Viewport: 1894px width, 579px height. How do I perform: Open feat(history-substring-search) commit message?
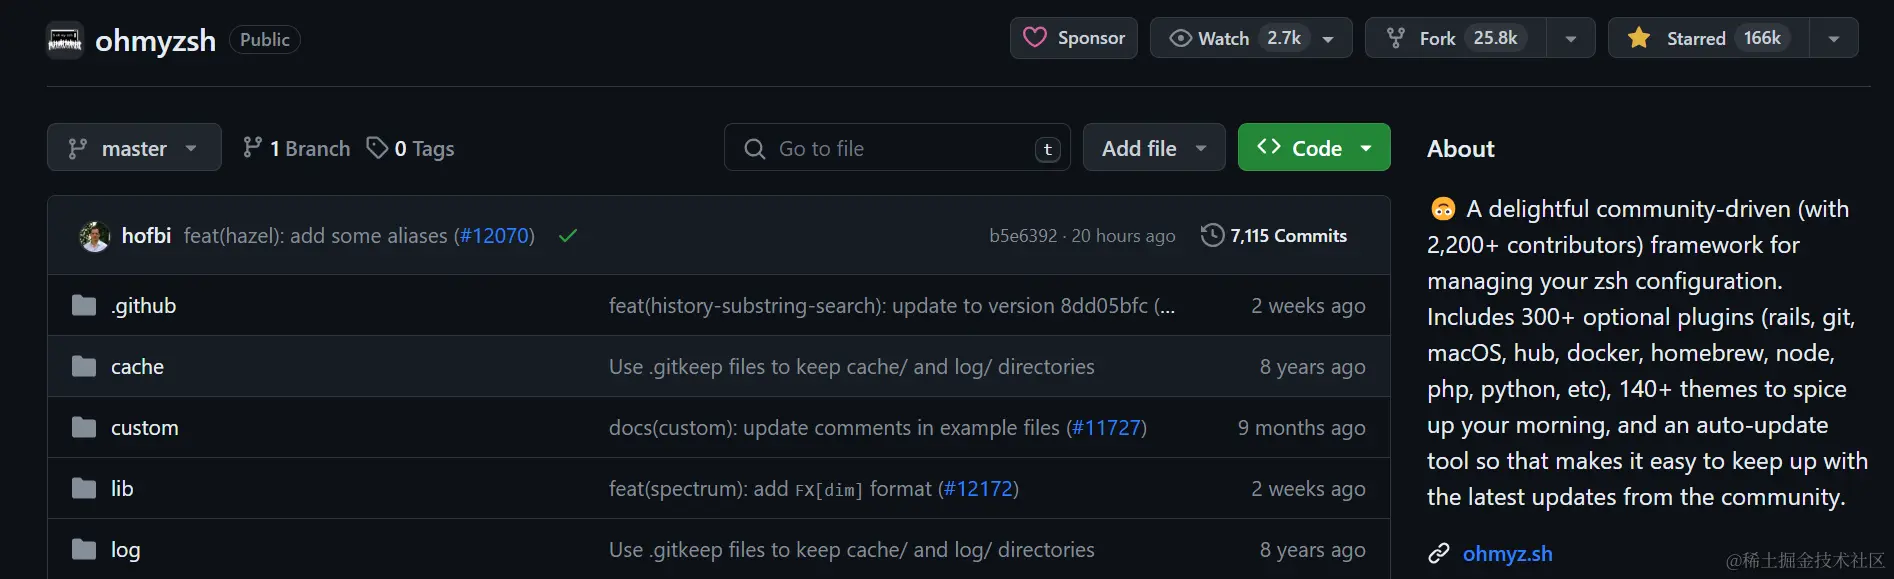[892, 306]
